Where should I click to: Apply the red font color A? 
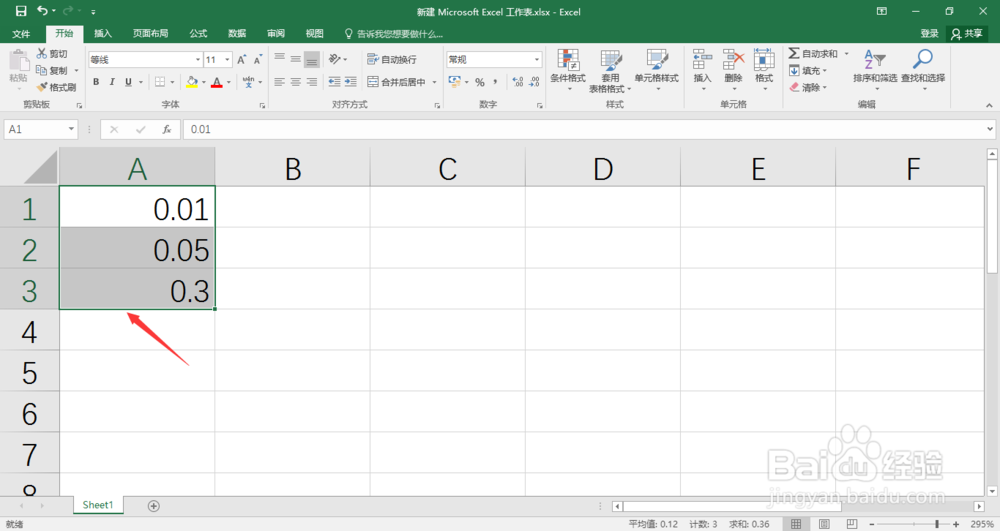[x=217, y=82]
